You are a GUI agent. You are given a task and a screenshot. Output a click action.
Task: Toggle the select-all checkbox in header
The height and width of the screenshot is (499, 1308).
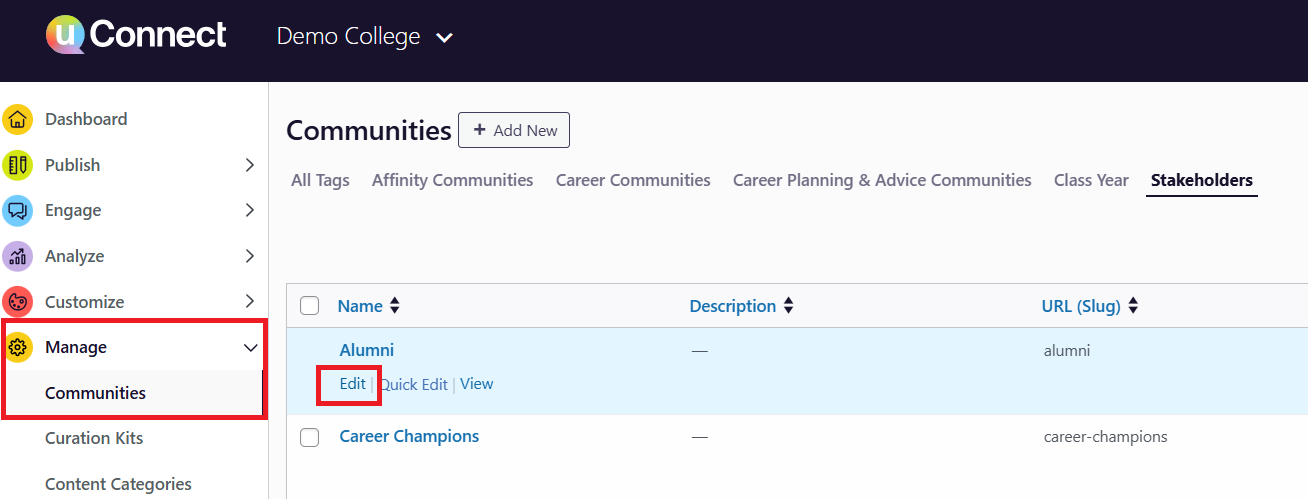[310, 306]
